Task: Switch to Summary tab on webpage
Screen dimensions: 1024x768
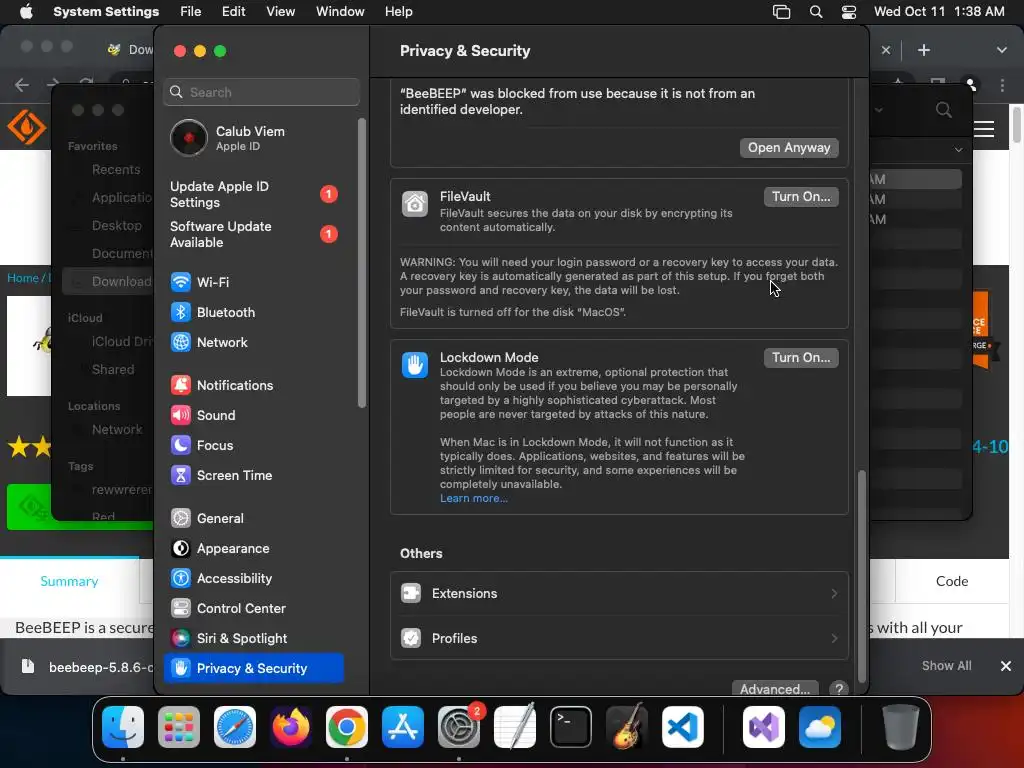Action: 69,581
